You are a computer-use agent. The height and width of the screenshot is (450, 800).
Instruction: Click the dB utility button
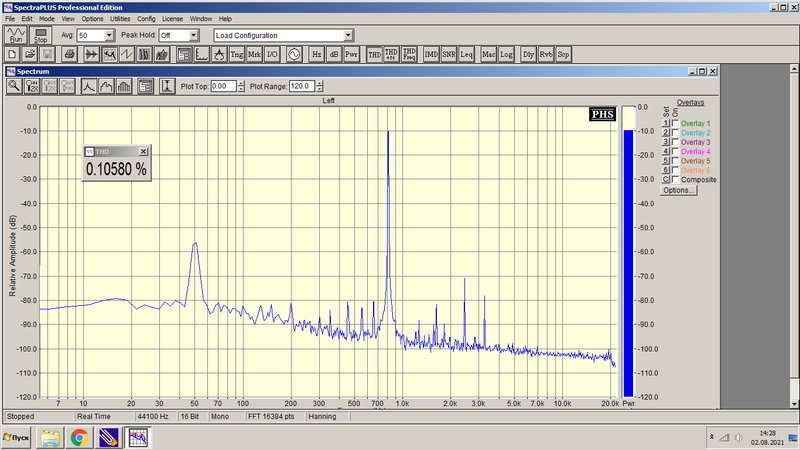point(334,54)
